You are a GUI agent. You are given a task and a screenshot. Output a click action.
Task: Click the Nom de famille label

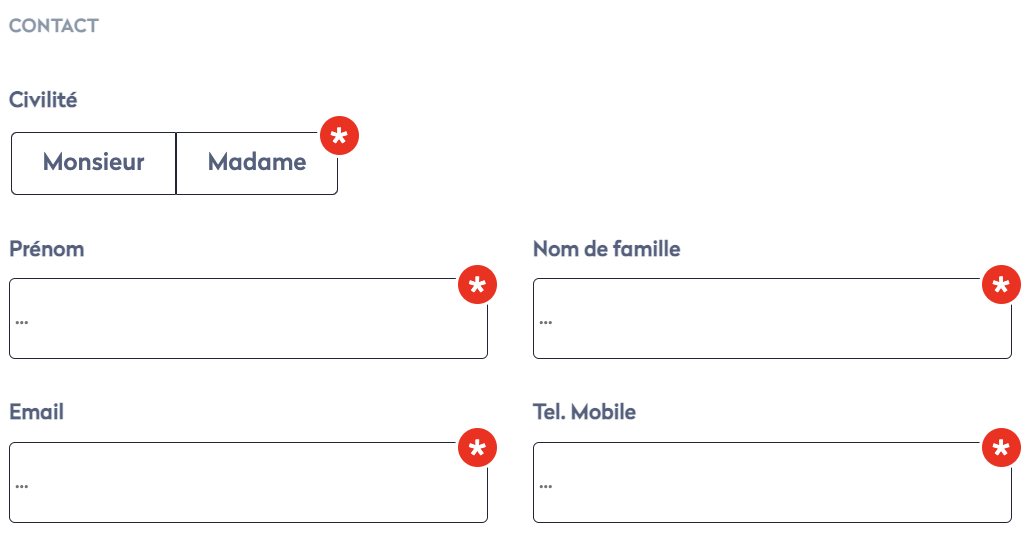606,249
